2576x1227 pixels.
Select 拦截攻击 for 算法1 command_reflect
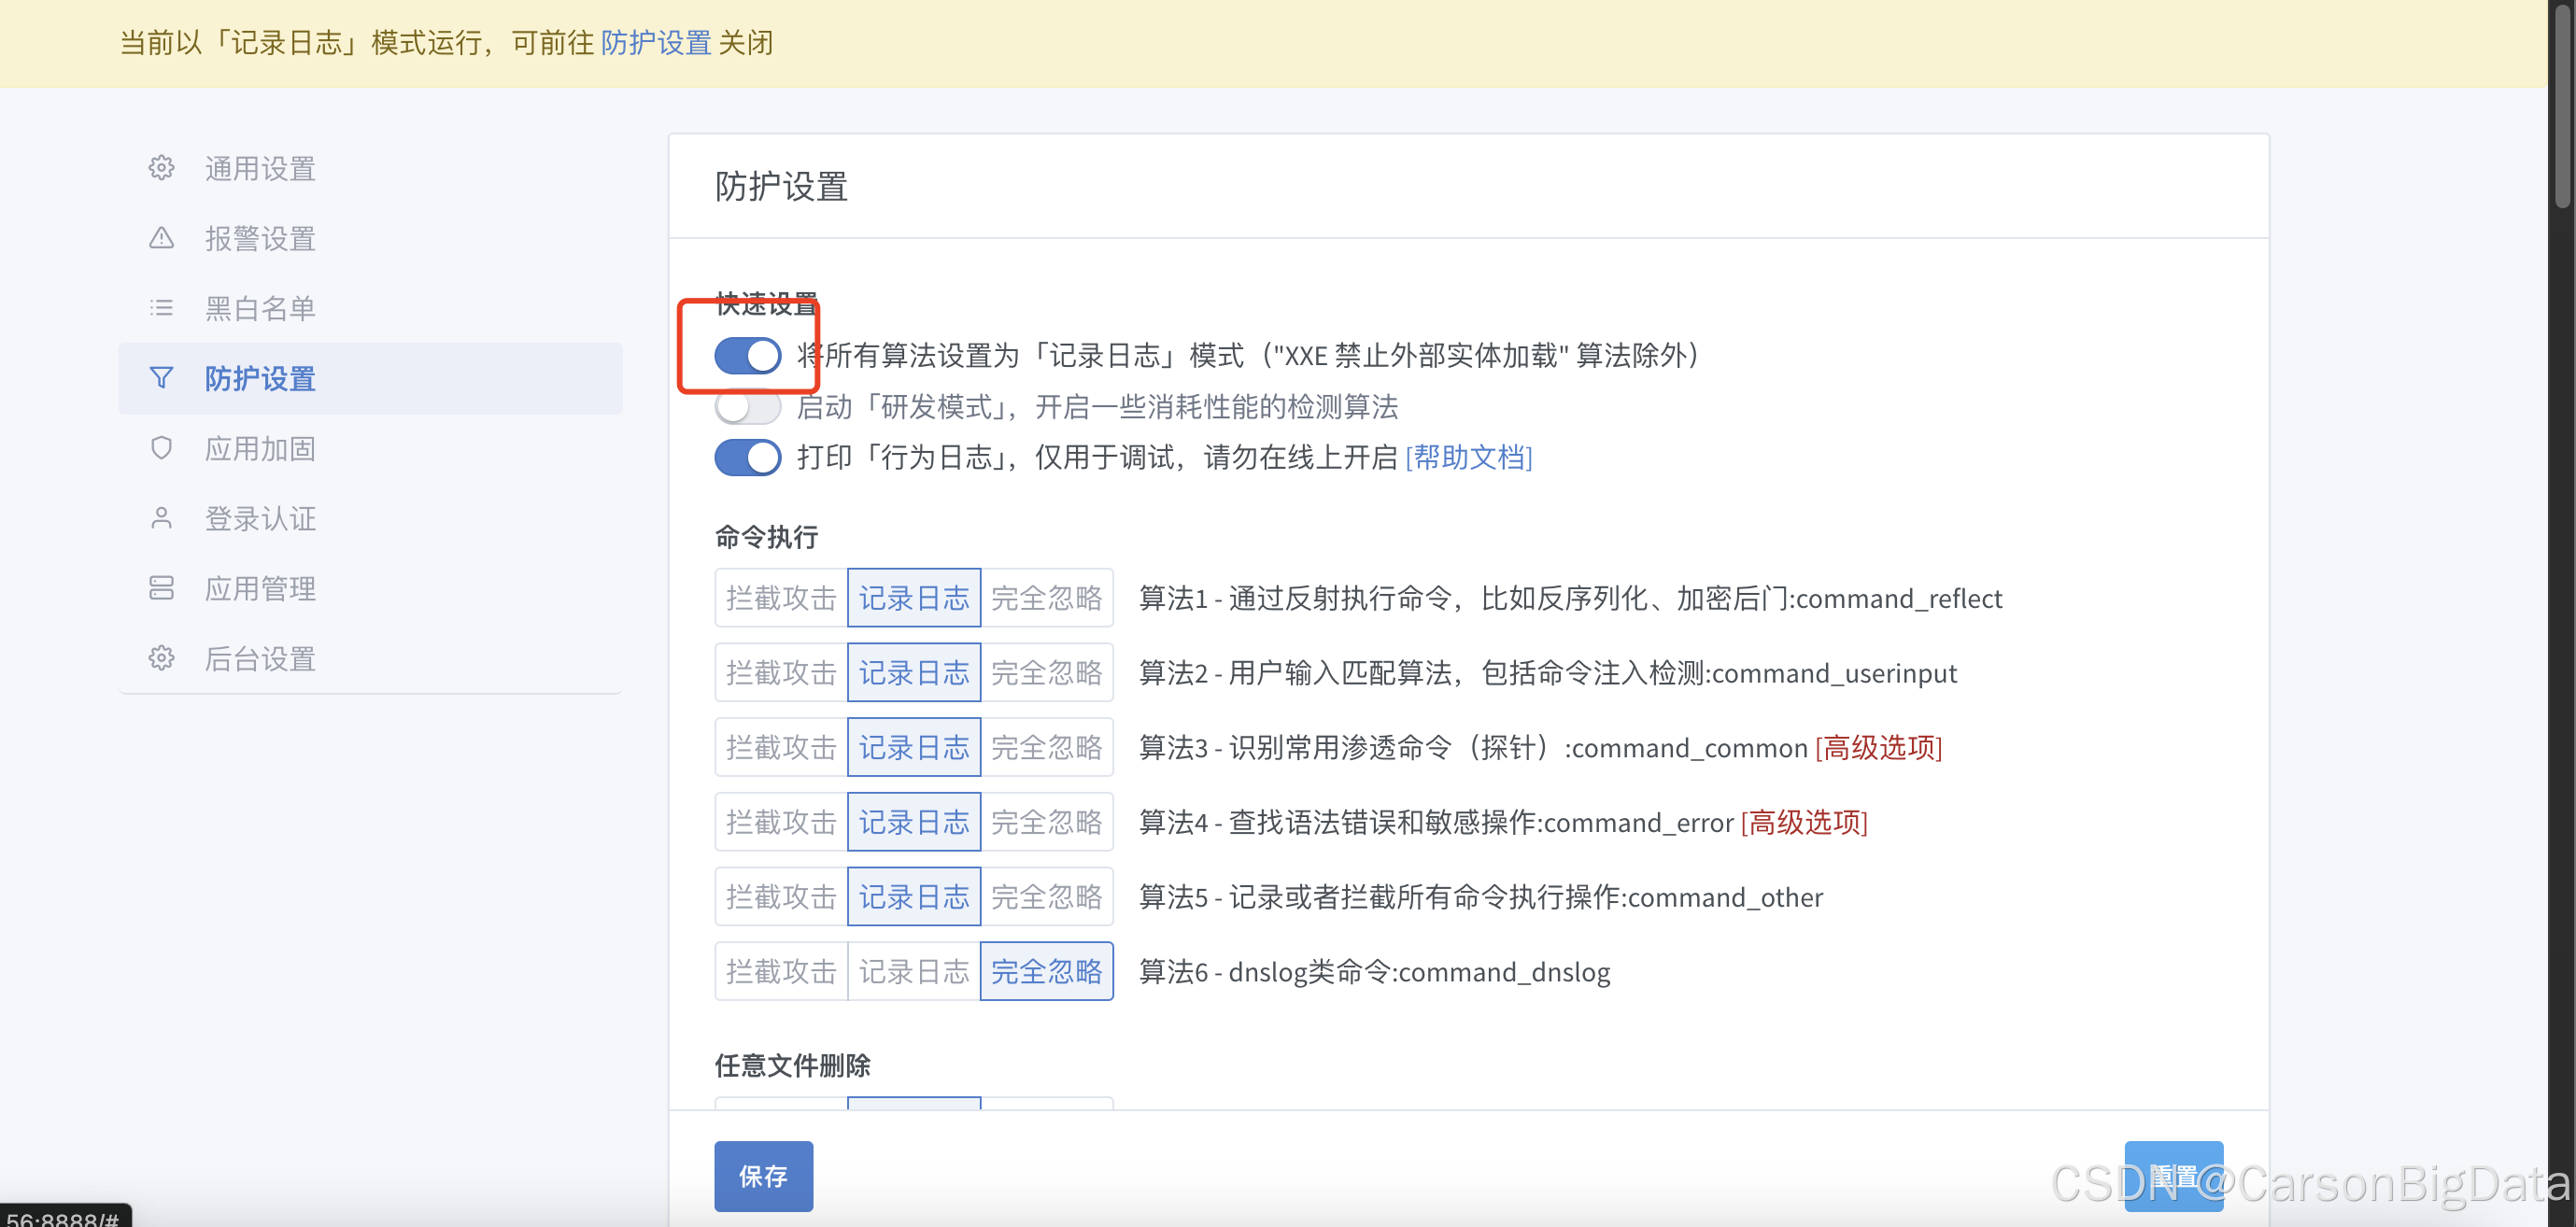[781, 598]
